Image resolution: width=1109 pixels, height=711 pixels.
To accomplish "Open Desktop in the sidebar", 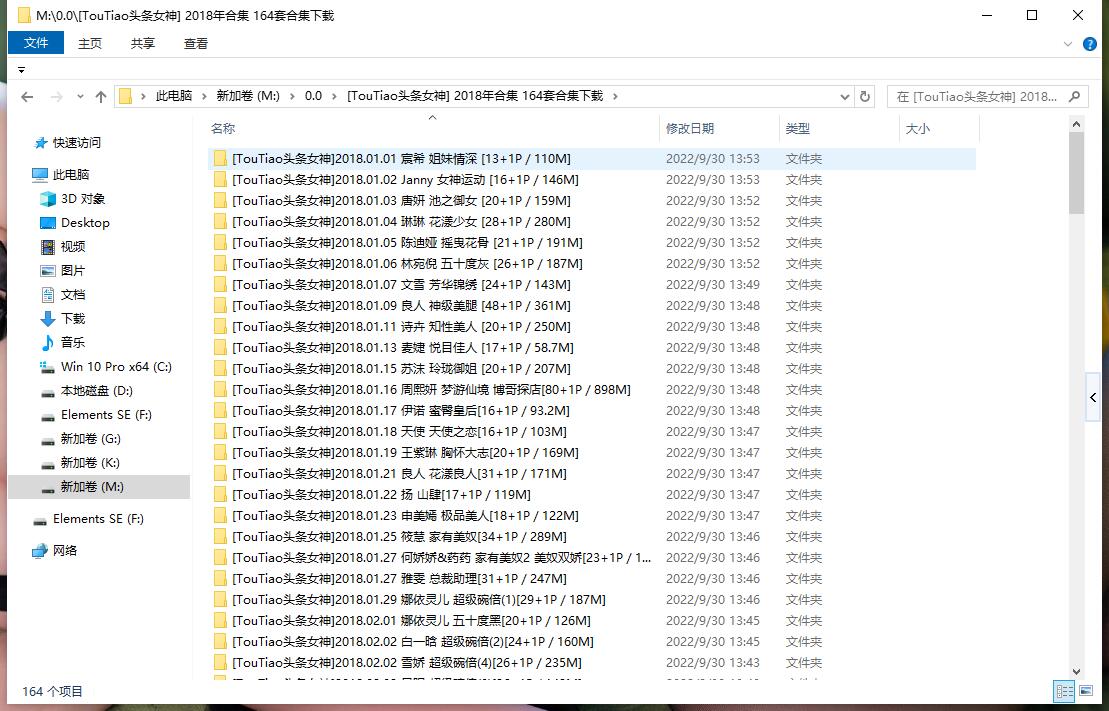I will pyautogui.click(x=85, y=223).
